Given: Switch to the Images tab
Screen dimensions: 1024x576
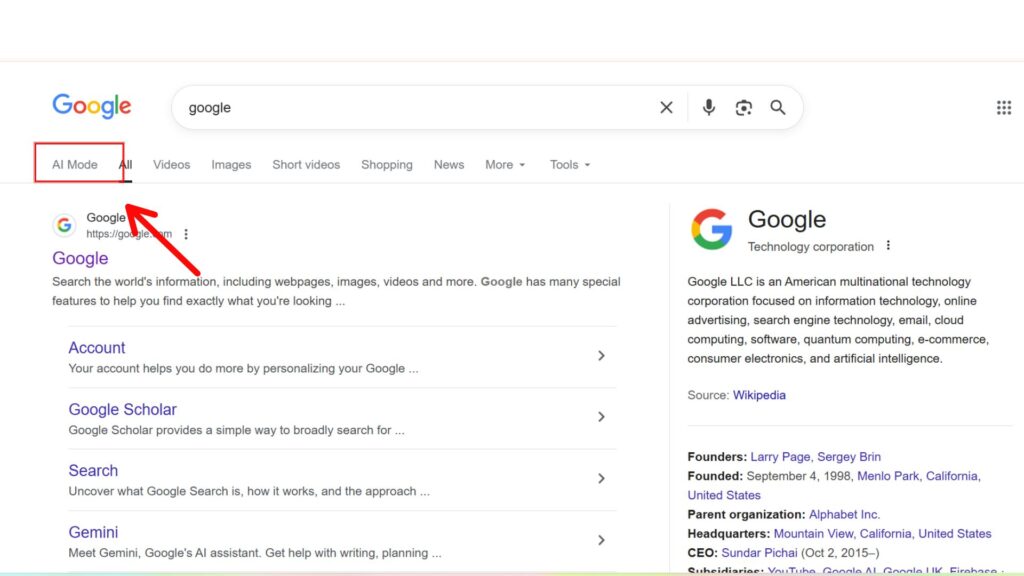Looking at the screenshot, I should (x=231, y=165).
